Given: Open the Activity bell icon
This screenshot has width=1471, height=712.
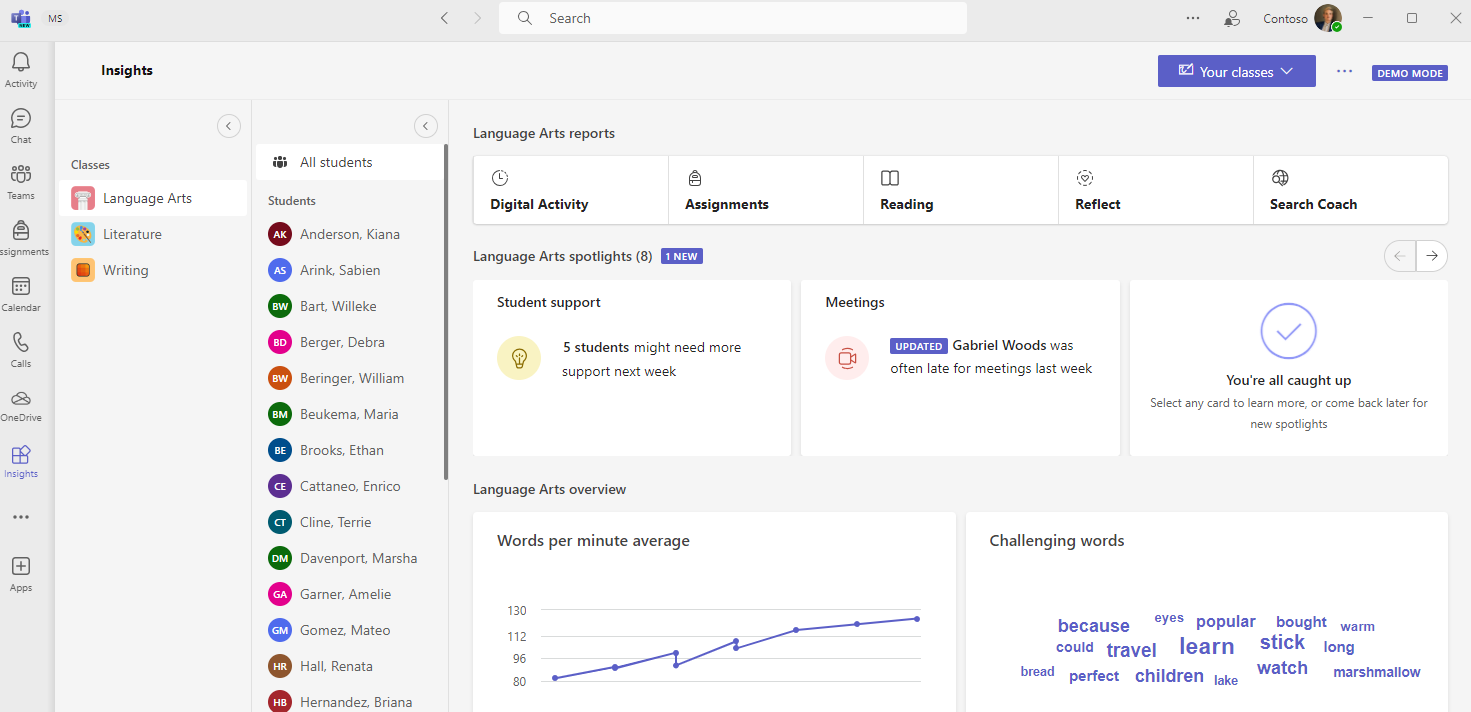Looking at the screenshot, I should pos(21,63).
